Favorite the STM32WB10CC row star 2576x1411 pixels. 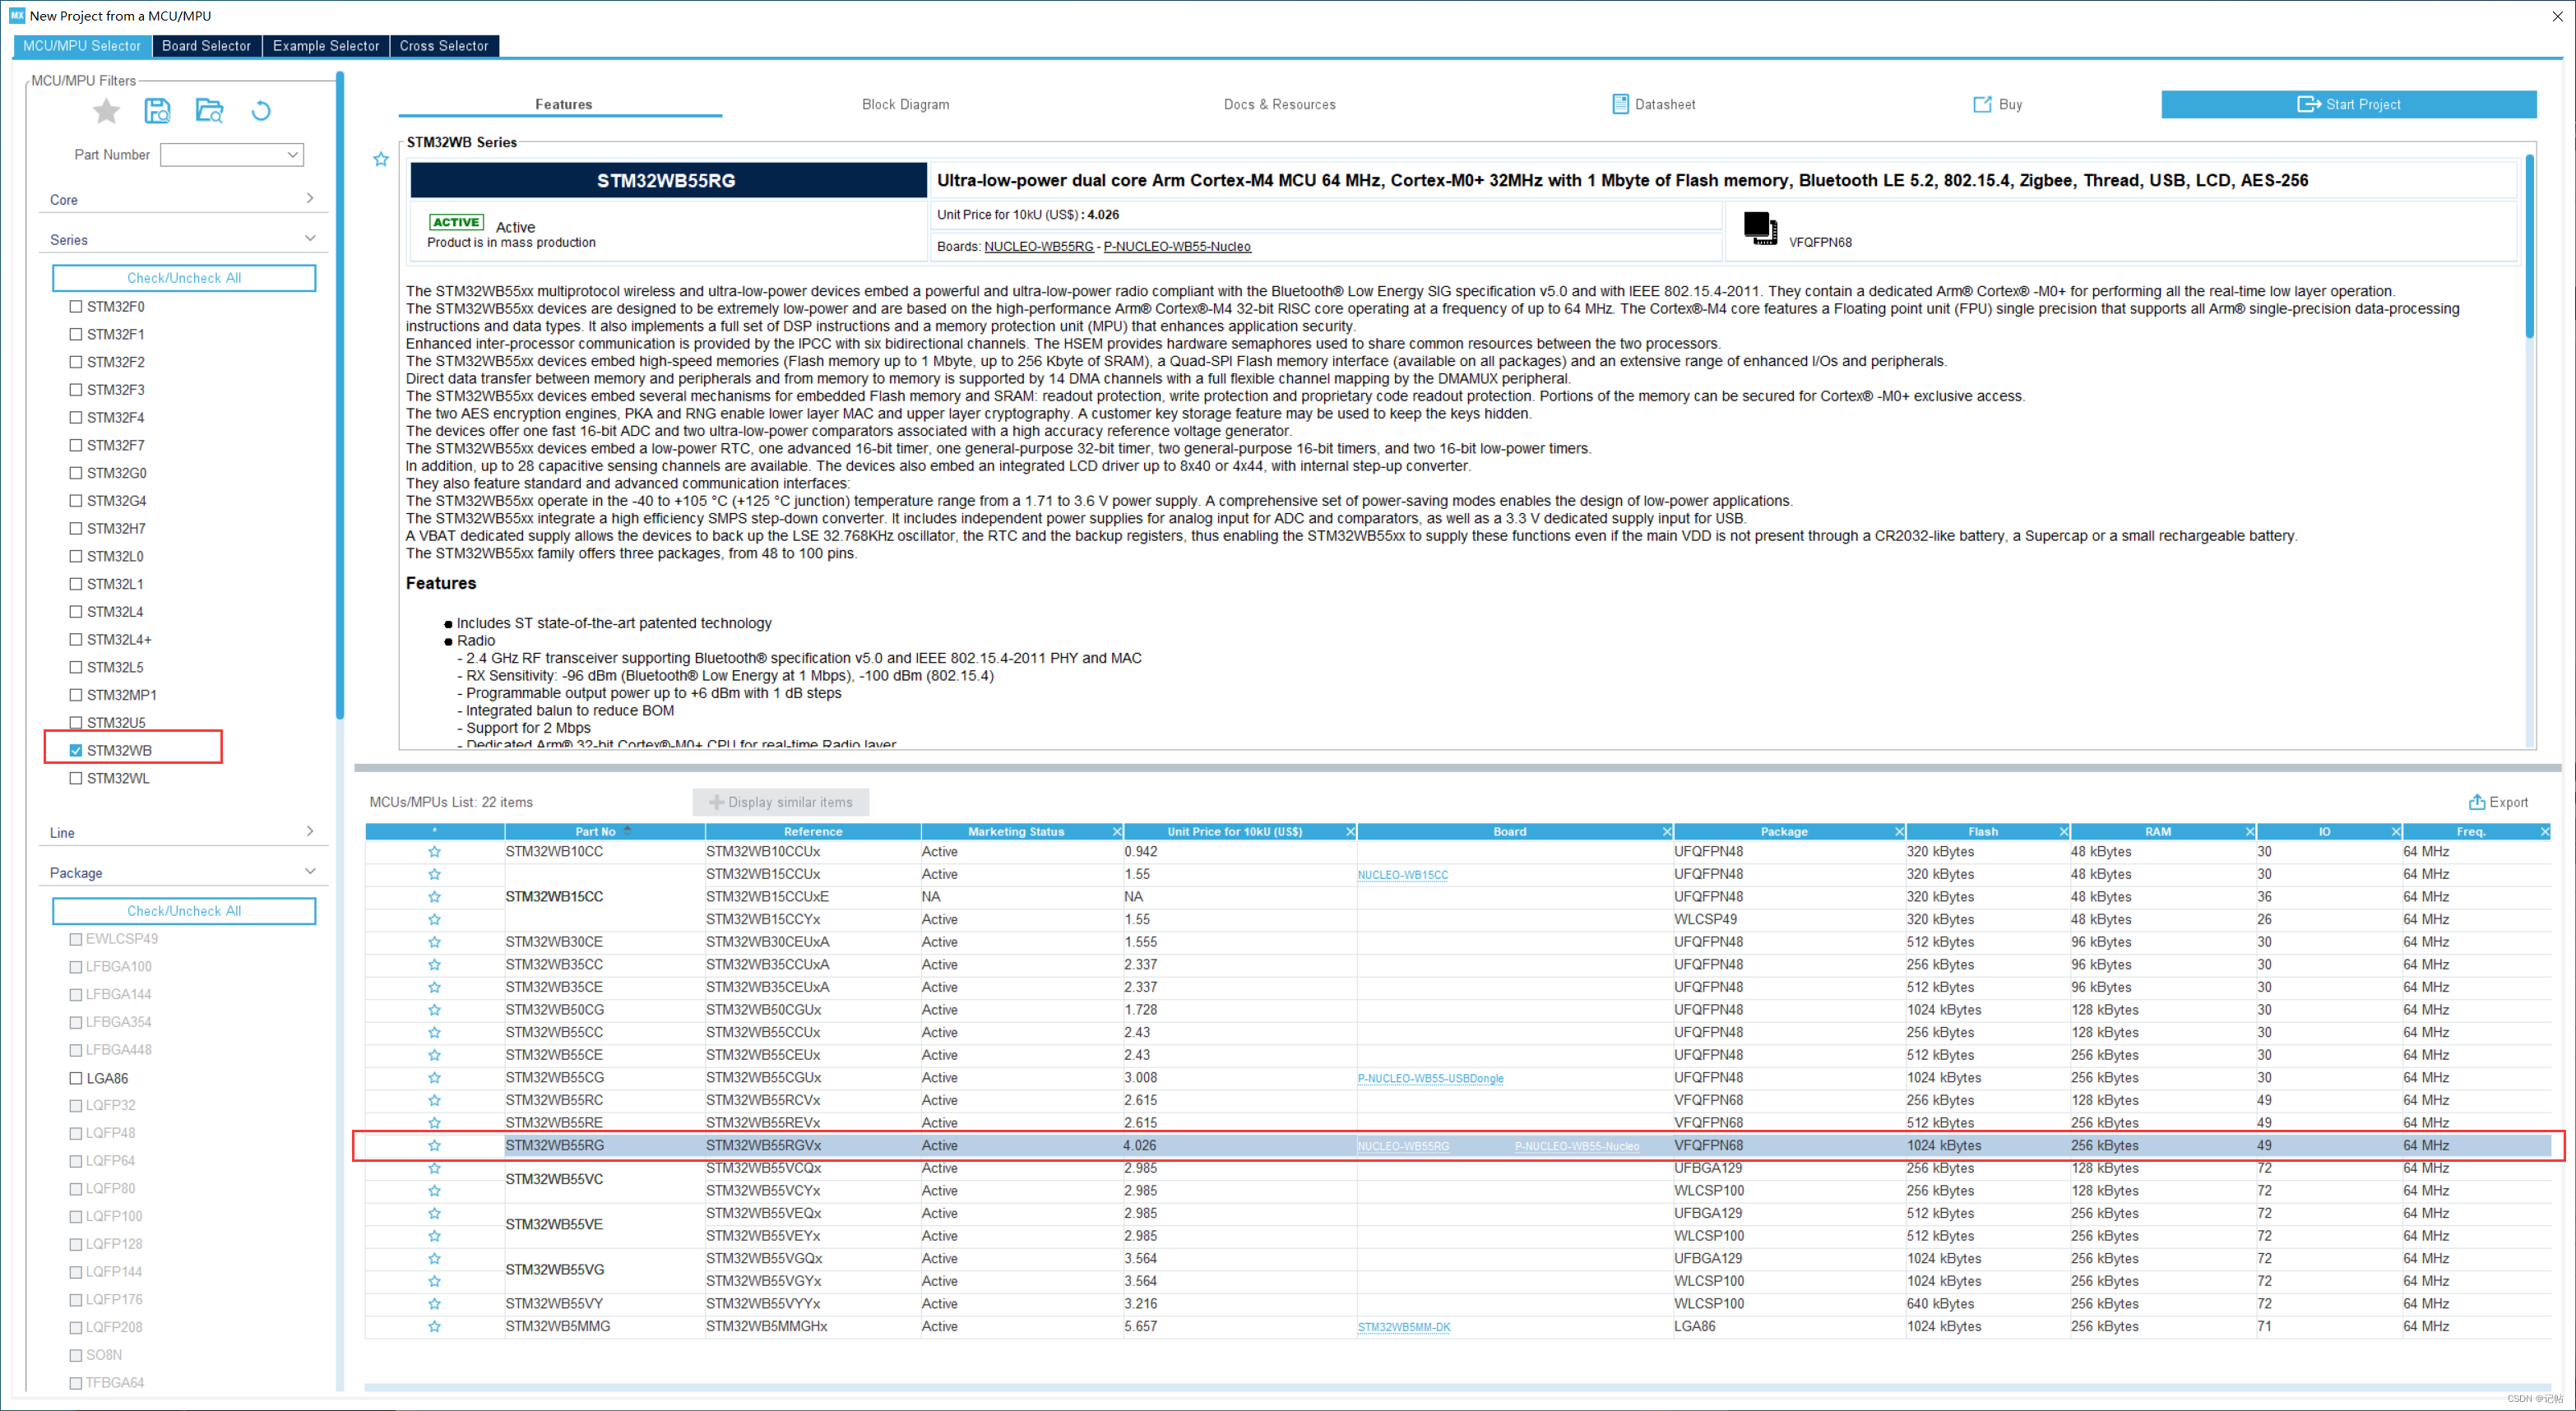click(x=434, y=852)
